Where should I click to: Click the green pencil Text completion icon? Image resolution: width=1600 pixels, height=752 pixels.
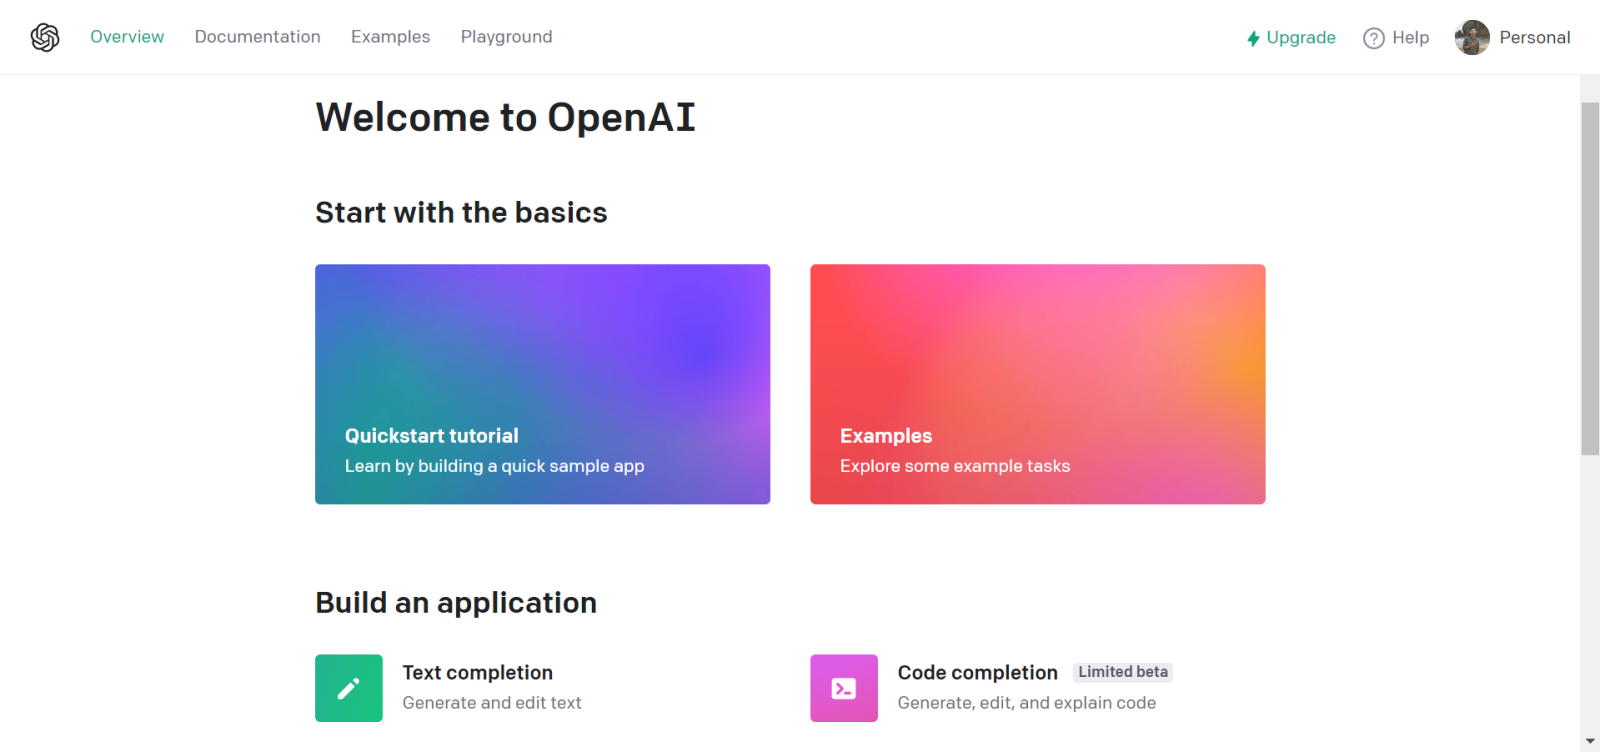coord(348,688)
